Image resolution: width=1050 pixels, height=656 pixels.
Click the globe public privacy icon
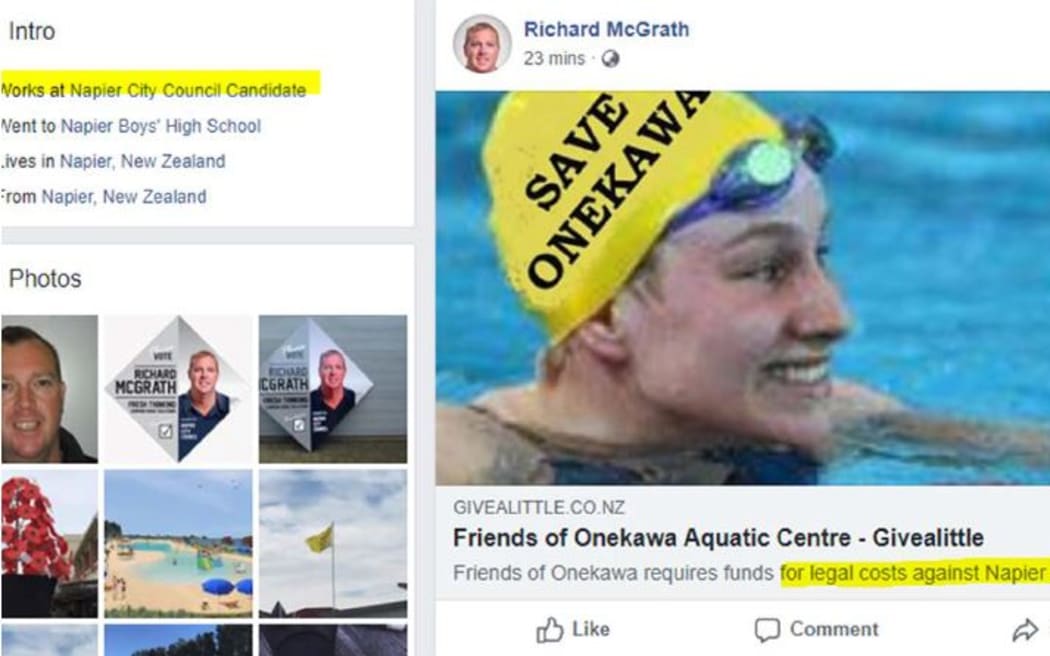click(610, 59)
